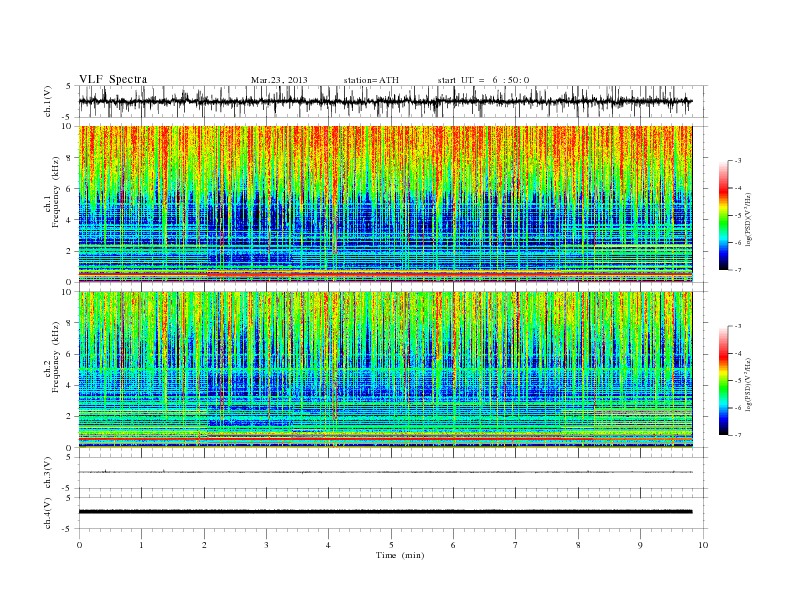Click the "6" kHz tick of ch.2 spectrogram
This screenshot has height=612, width=792.
70,354
